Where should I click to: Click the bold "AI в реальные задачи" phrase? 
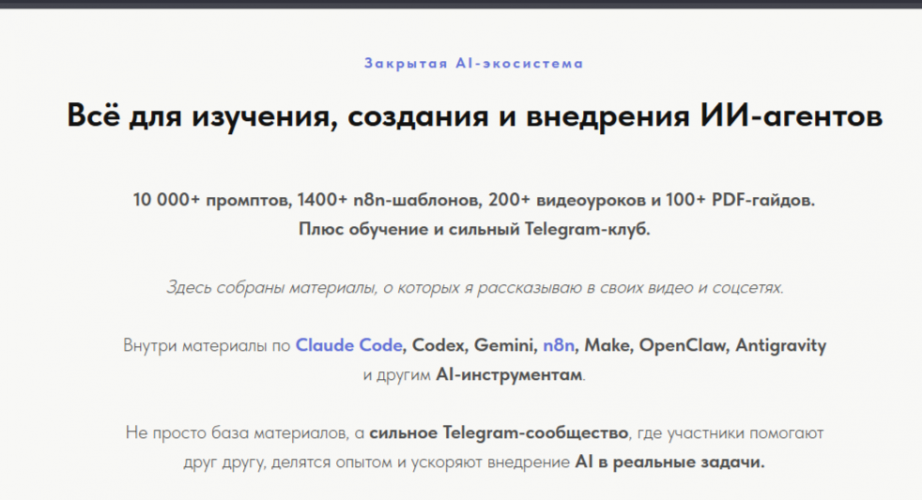[670, 463]
